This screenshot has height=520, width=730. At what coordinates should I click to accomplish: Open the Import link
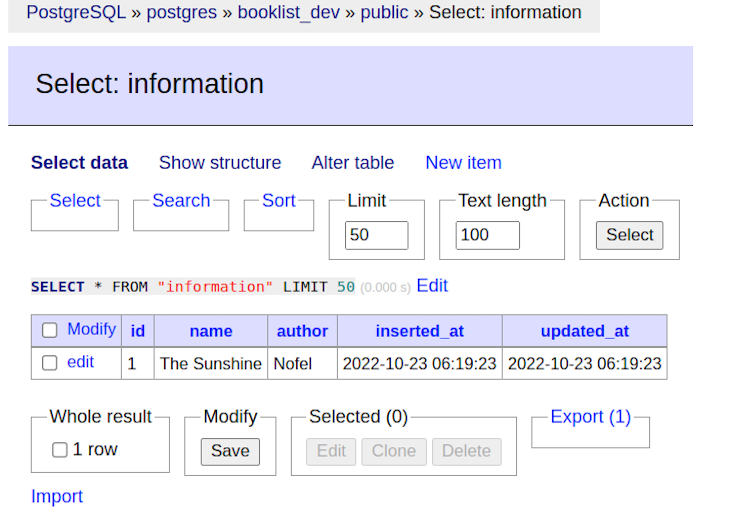tap(57, 497)
